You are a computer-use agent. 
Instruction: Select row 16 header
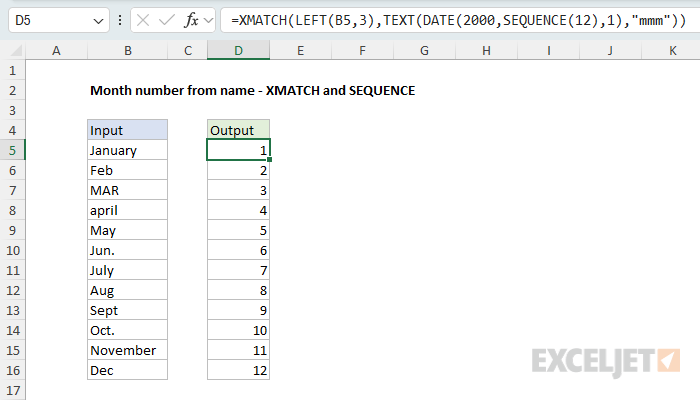12,370
